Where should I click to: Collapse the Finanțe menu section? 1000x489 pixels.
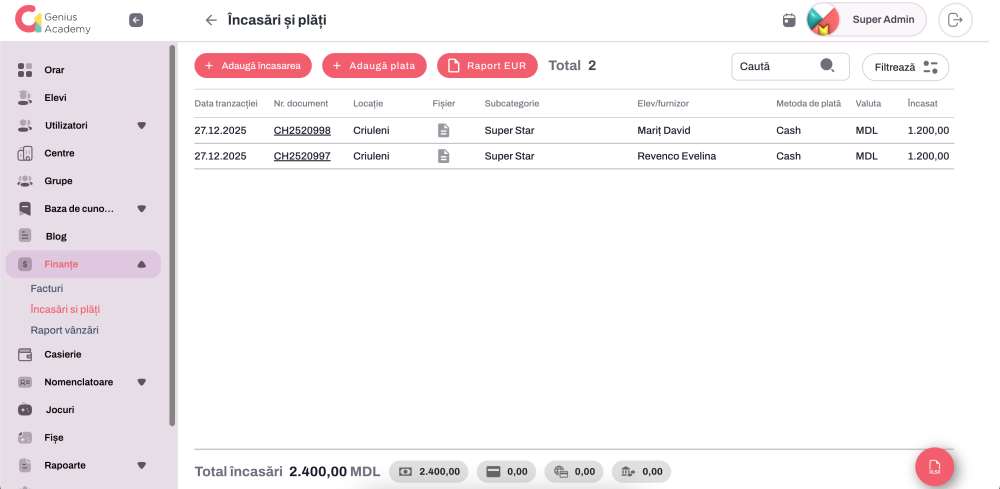pyautogui.click(x=141, y=264)
